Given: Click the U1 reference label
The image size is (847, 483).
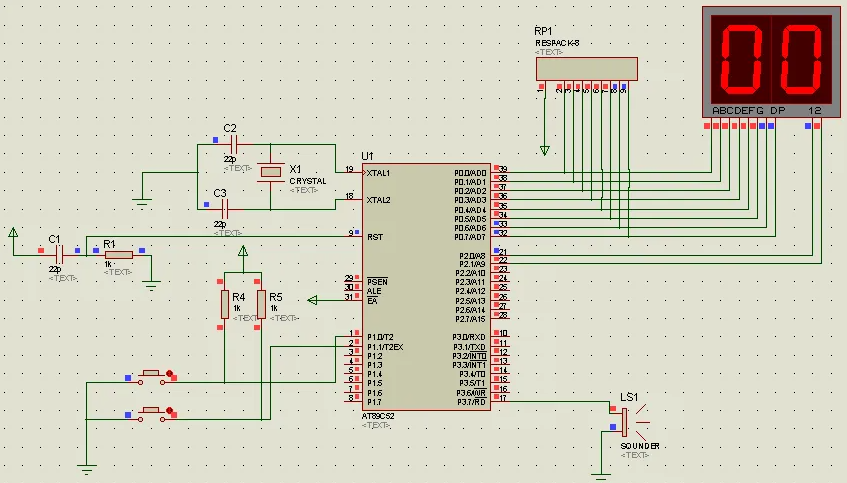Looking at the screenshot, I should pyautogui.click(x=367, y=156).
